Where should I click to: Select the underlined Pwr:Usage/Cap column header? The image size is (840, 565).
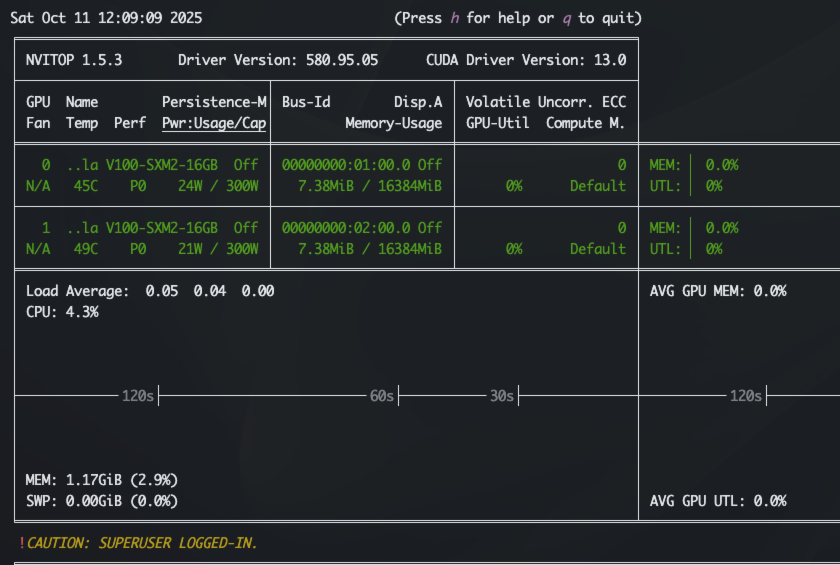pos(214,124)
